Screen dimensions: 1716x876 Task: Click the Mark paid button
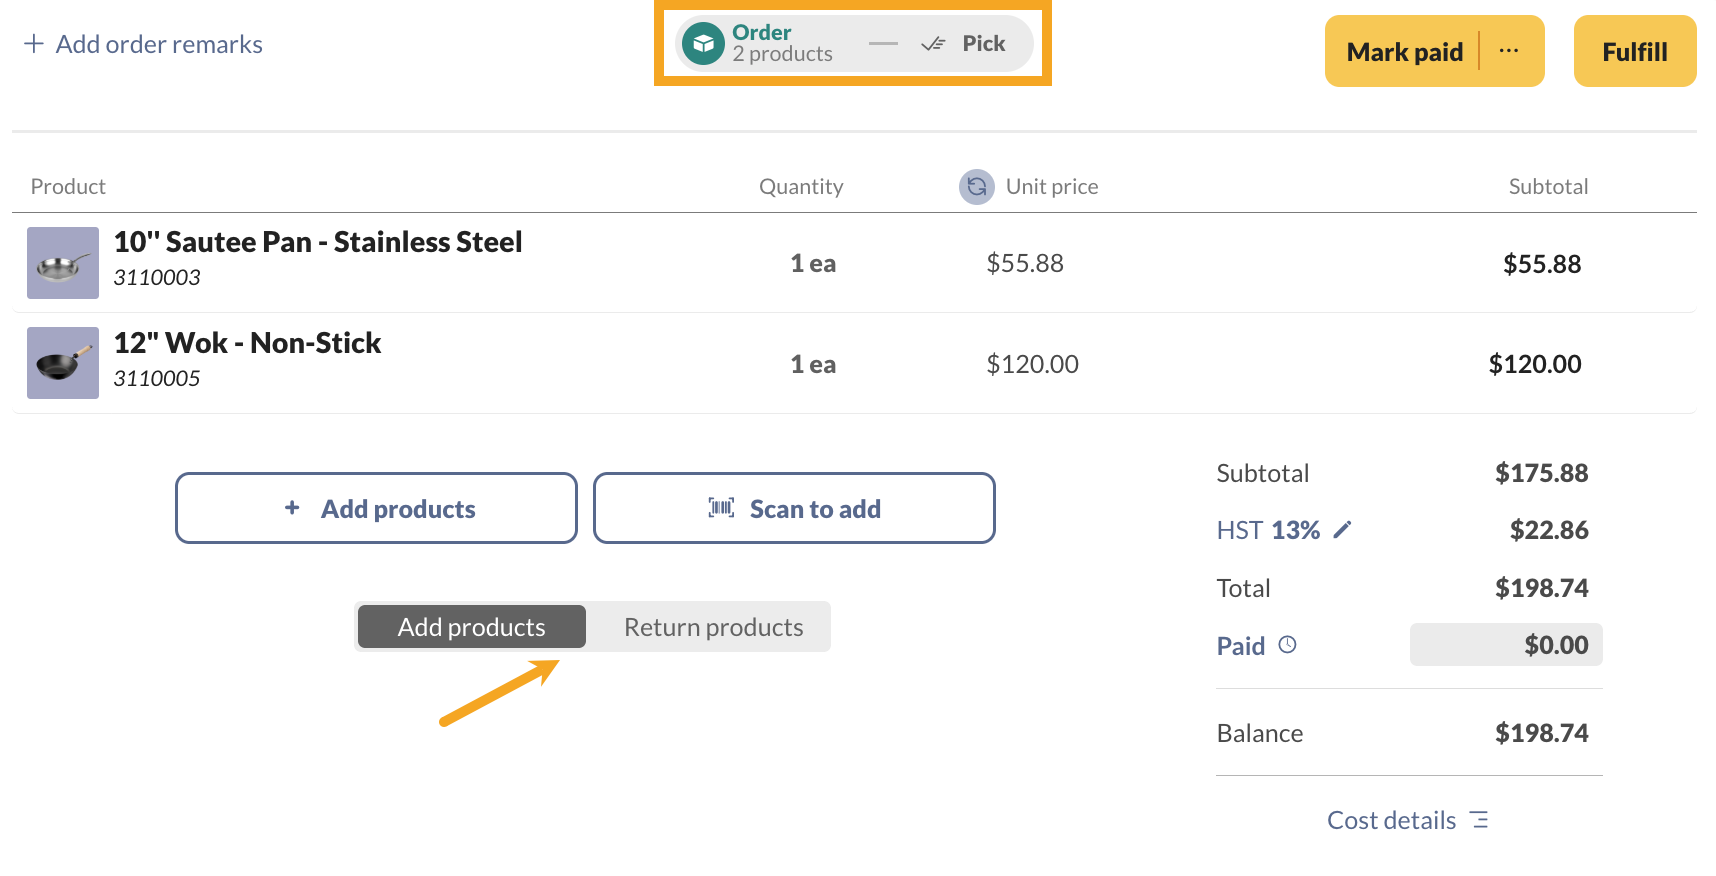point(1403,52)
